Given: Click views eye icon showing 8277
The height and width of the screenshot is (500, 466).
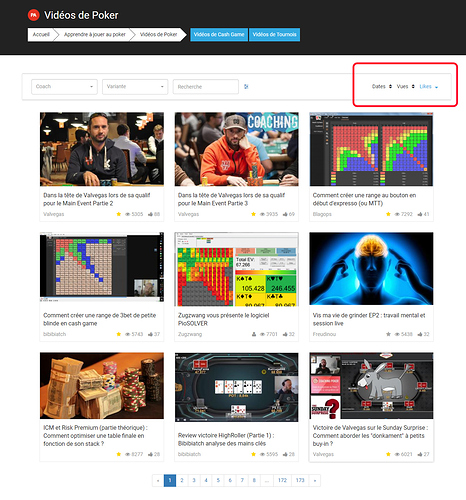Looking at the screenshot, I should point(127,454).
